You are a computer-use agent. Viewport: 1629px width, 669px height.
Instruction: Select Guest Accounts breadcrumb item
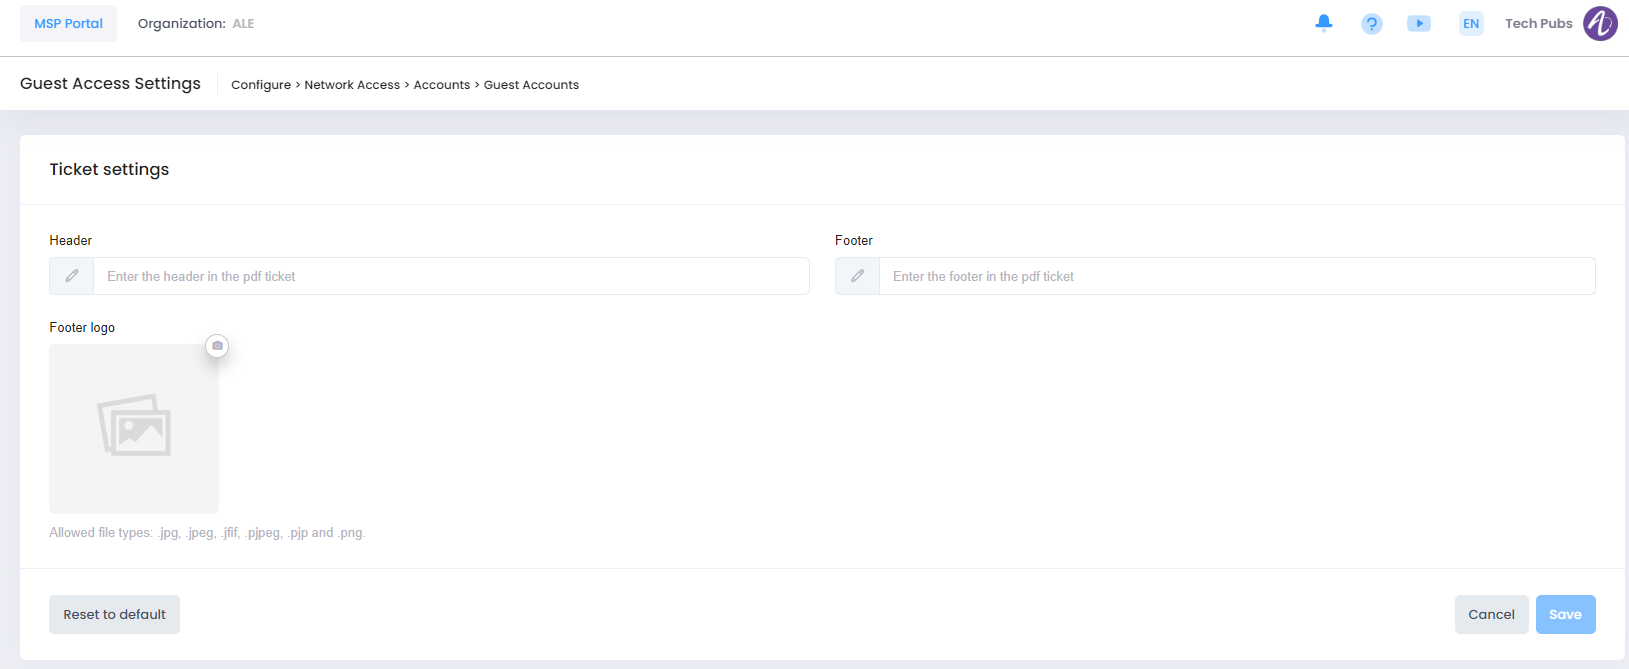tap(531, 85)
